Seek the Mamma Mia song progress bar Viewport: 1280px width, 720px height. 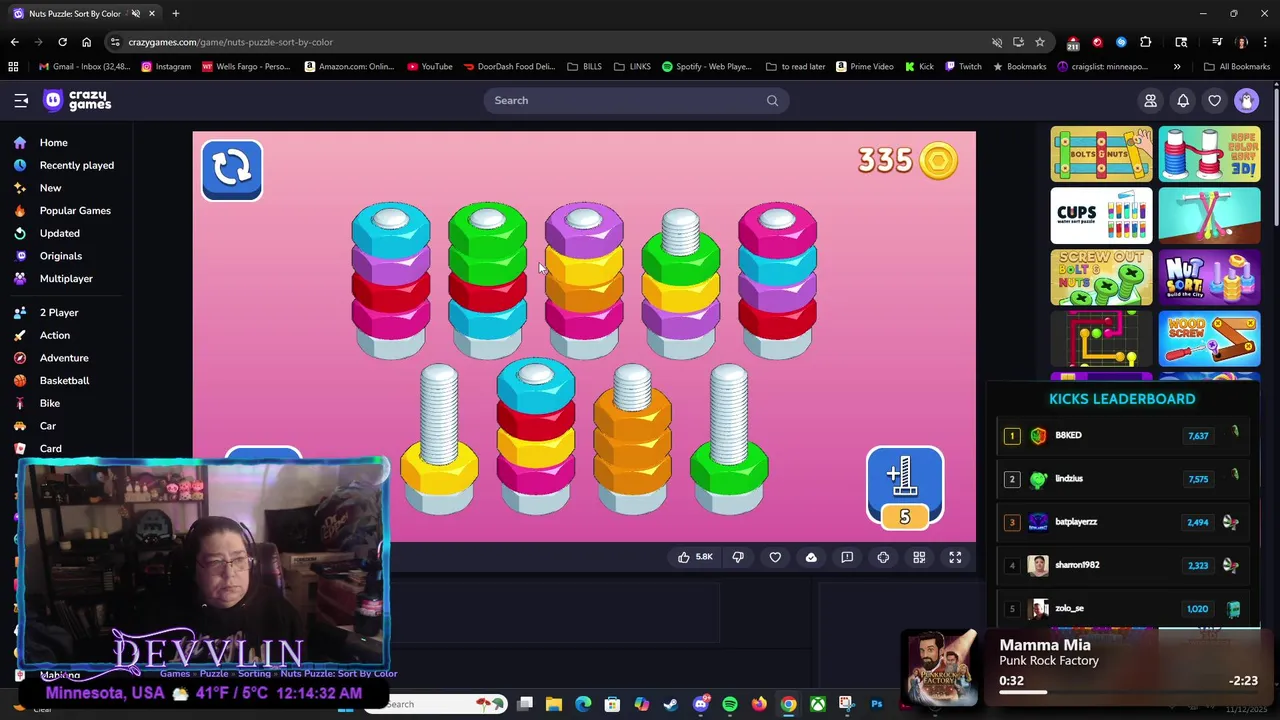click(x=1128, y=692)
